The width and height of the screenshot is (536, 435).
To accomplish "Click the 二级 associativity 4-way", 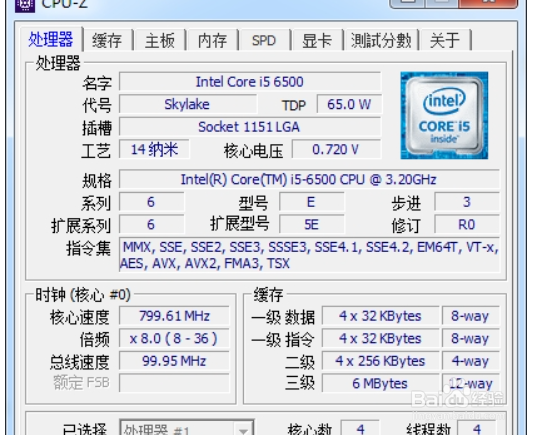I will (471, 361).
